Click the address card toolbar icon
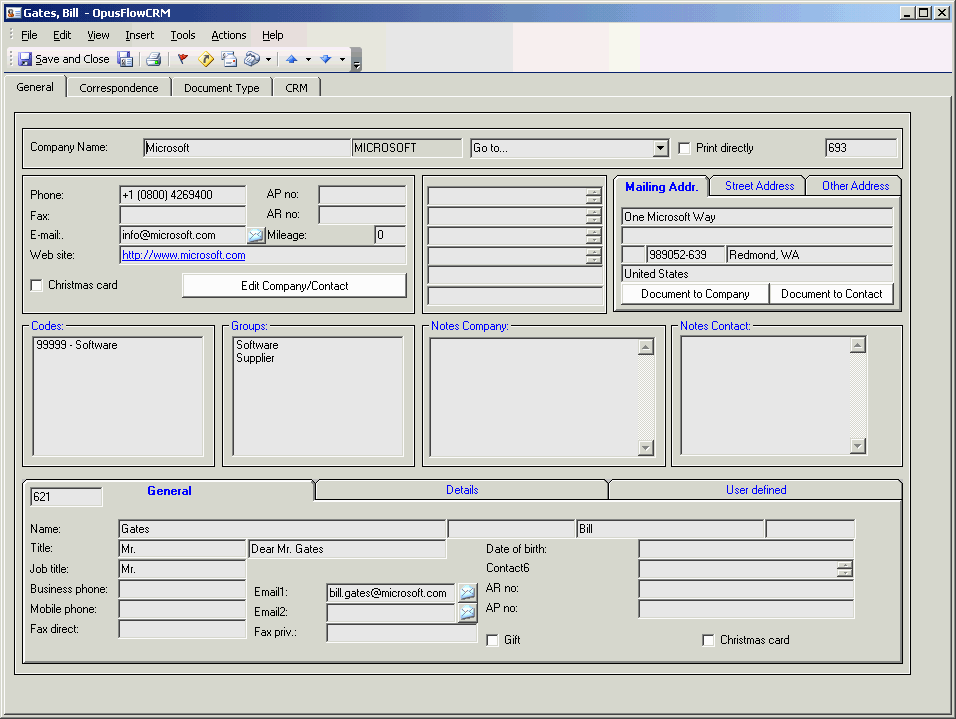 (x=229, y=59)
